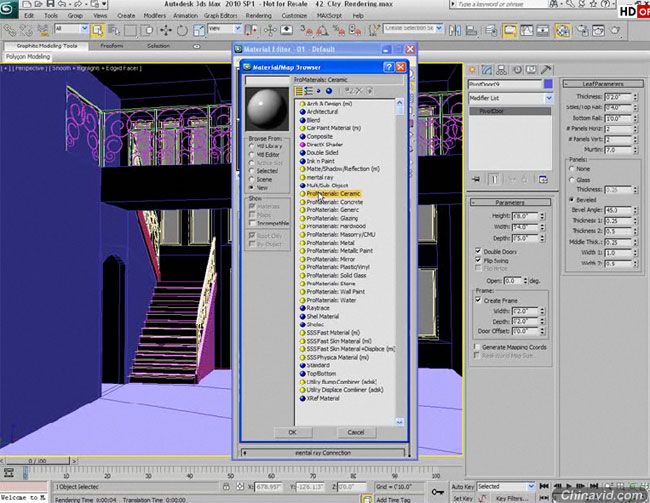Open the Display tab in command panel
Screen dimensions: 650x503
[531, 70]
